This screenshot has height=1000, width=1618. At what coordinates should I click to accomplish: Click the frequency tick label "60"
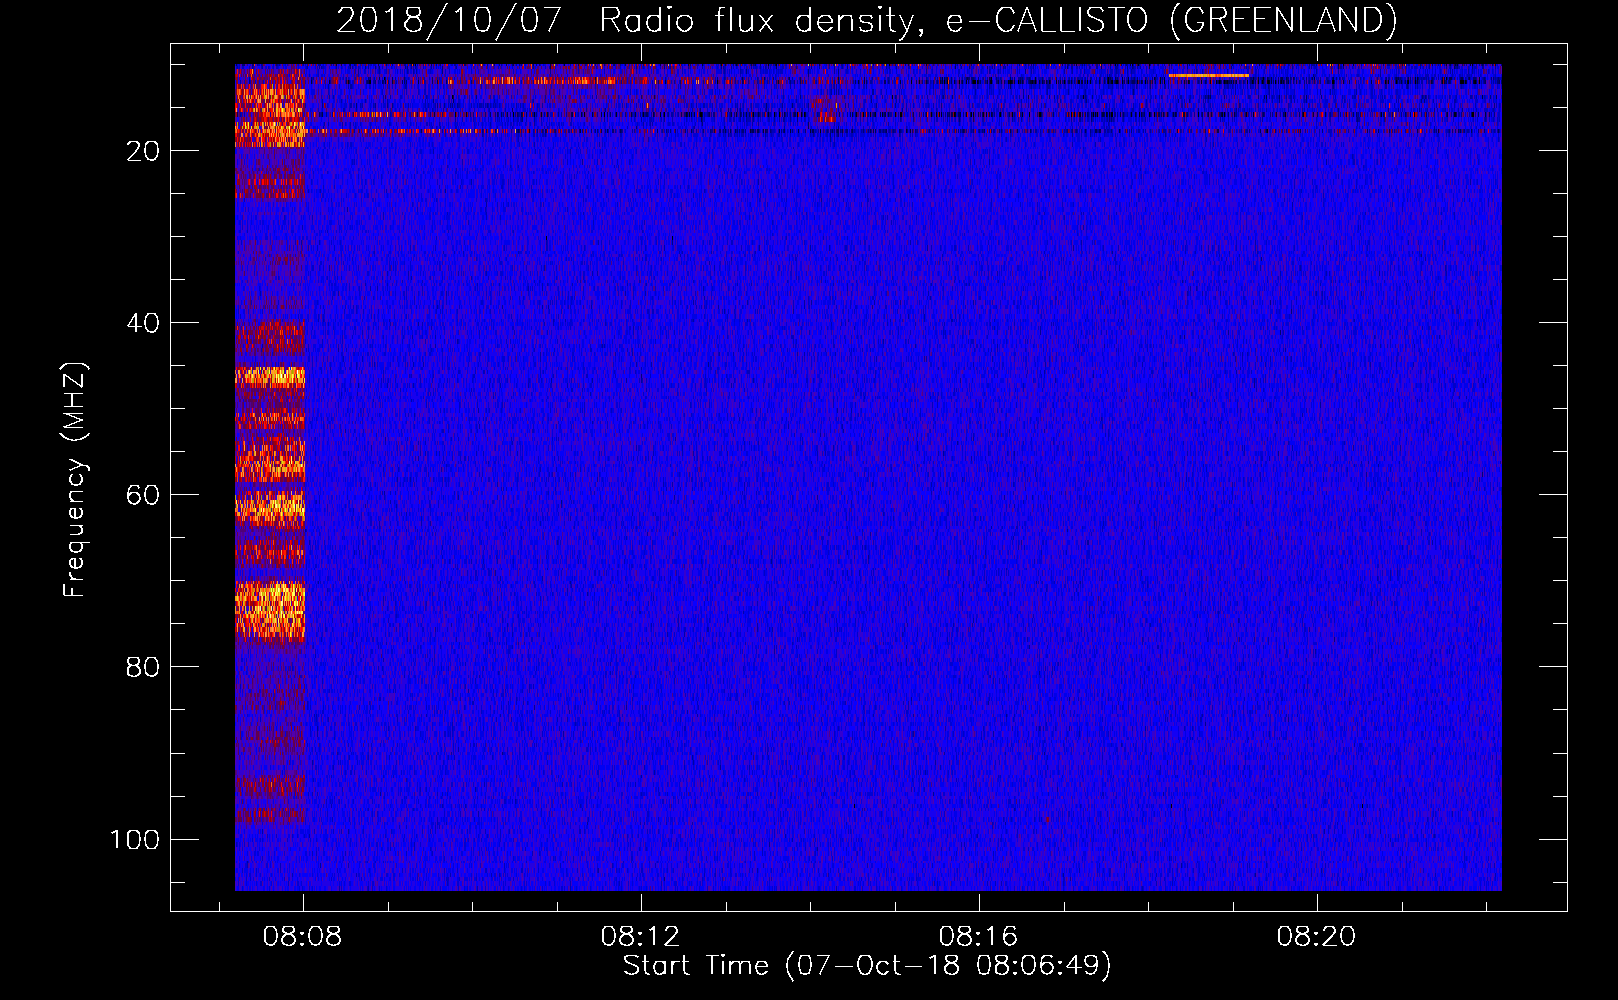143,495
